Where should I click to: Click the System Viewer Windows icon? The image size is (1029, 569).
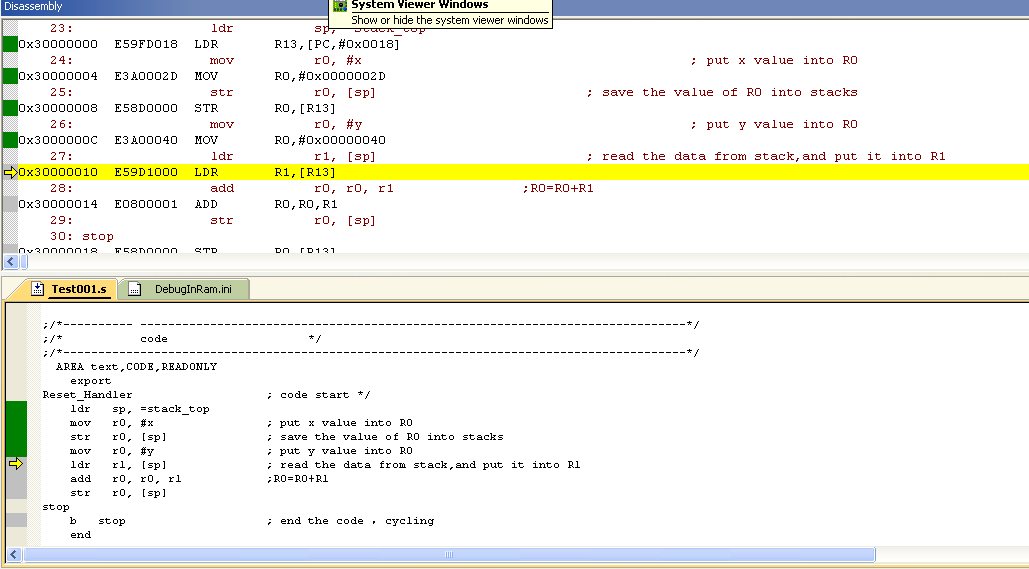[340, 5]
